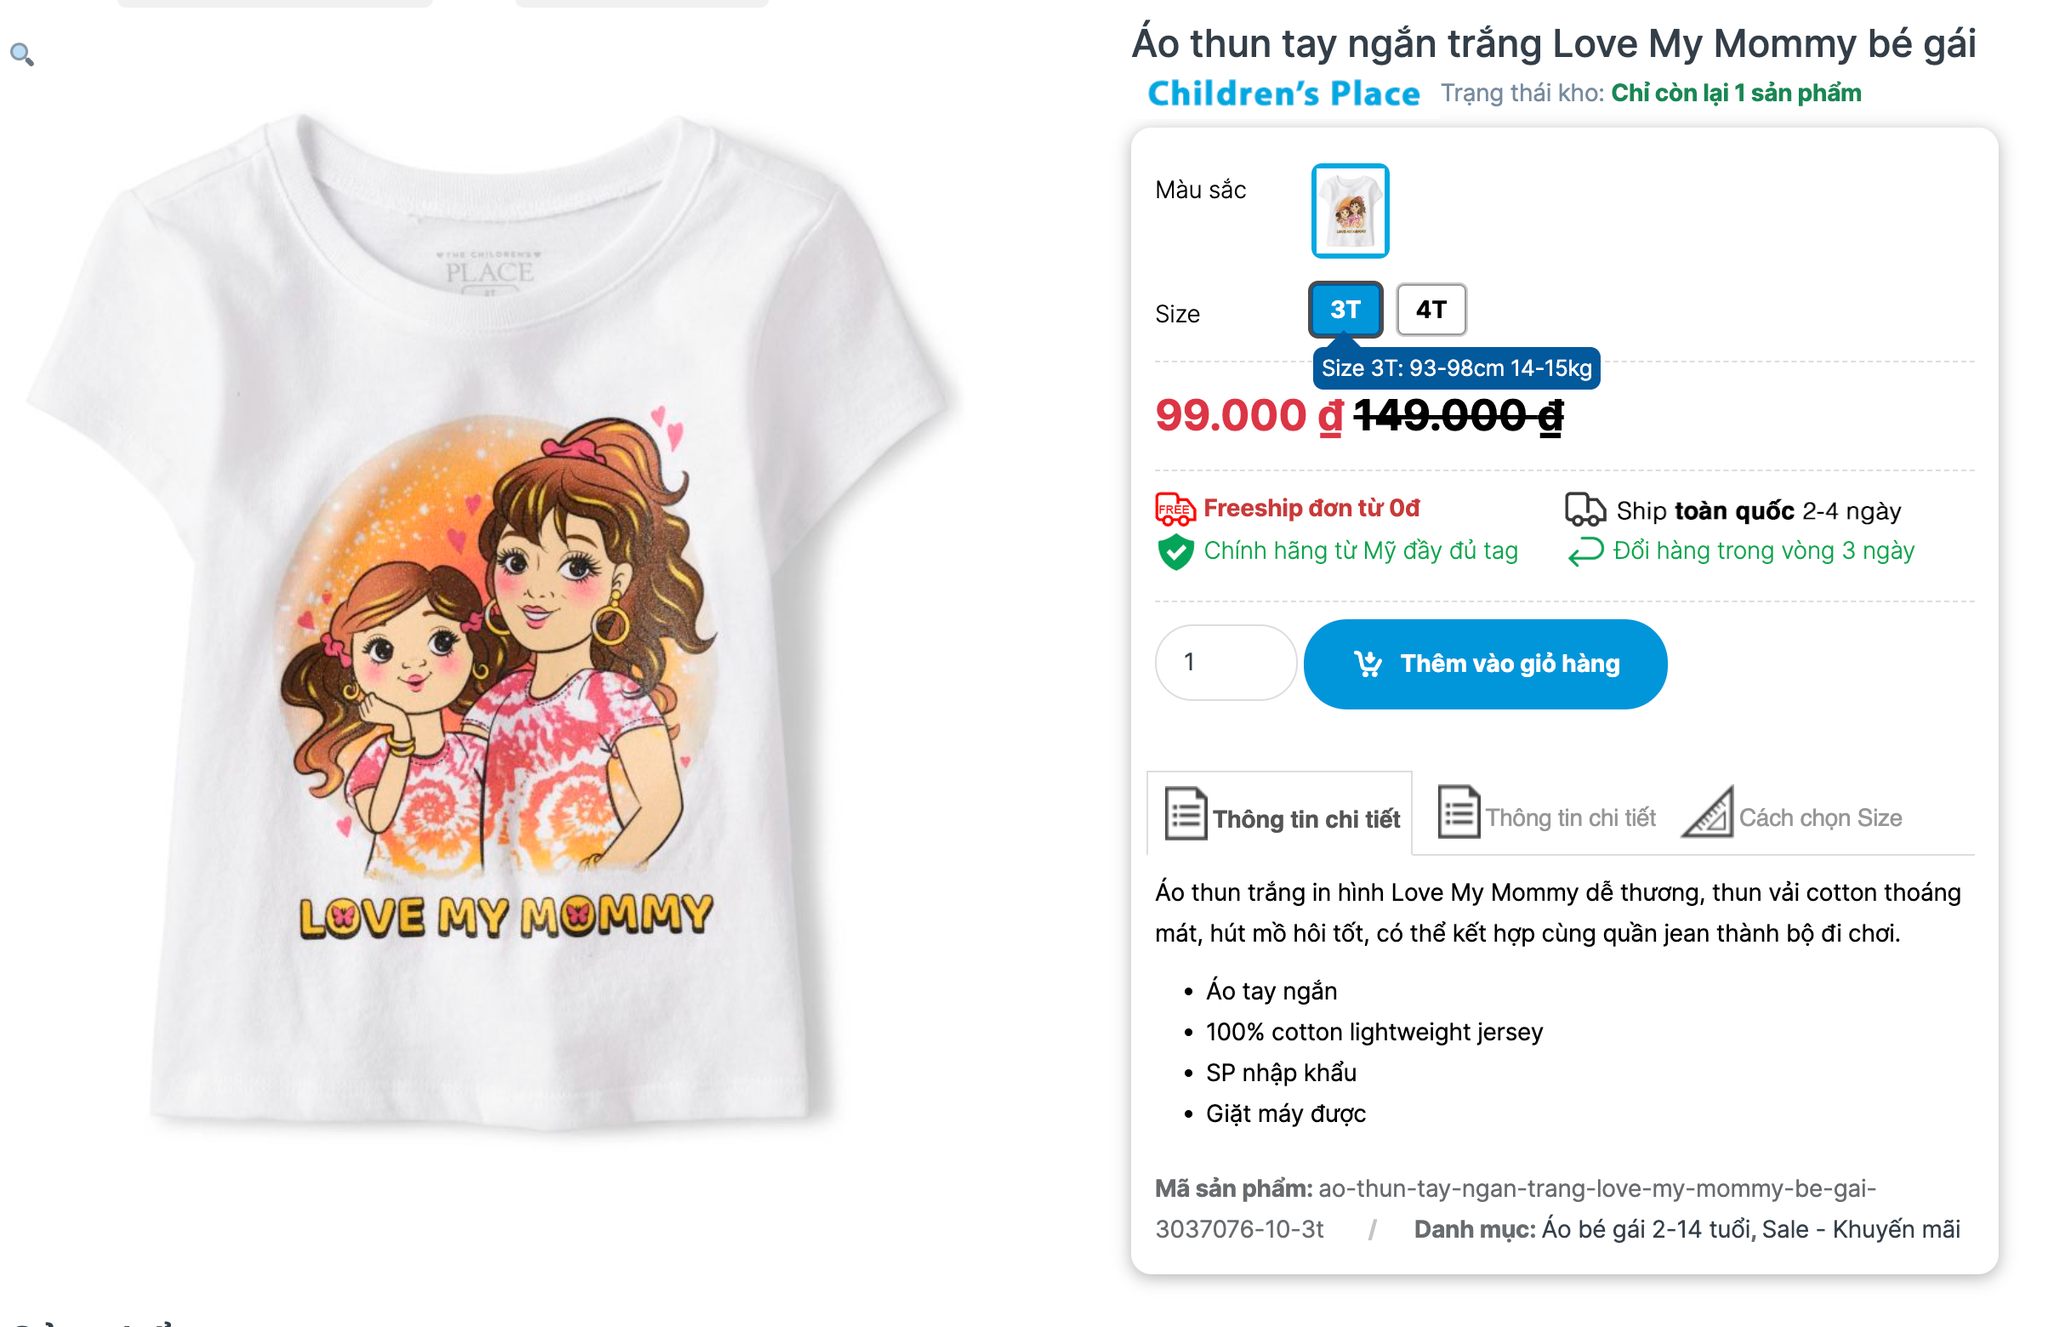Click the magnifier zoom icon

[22, 55]
